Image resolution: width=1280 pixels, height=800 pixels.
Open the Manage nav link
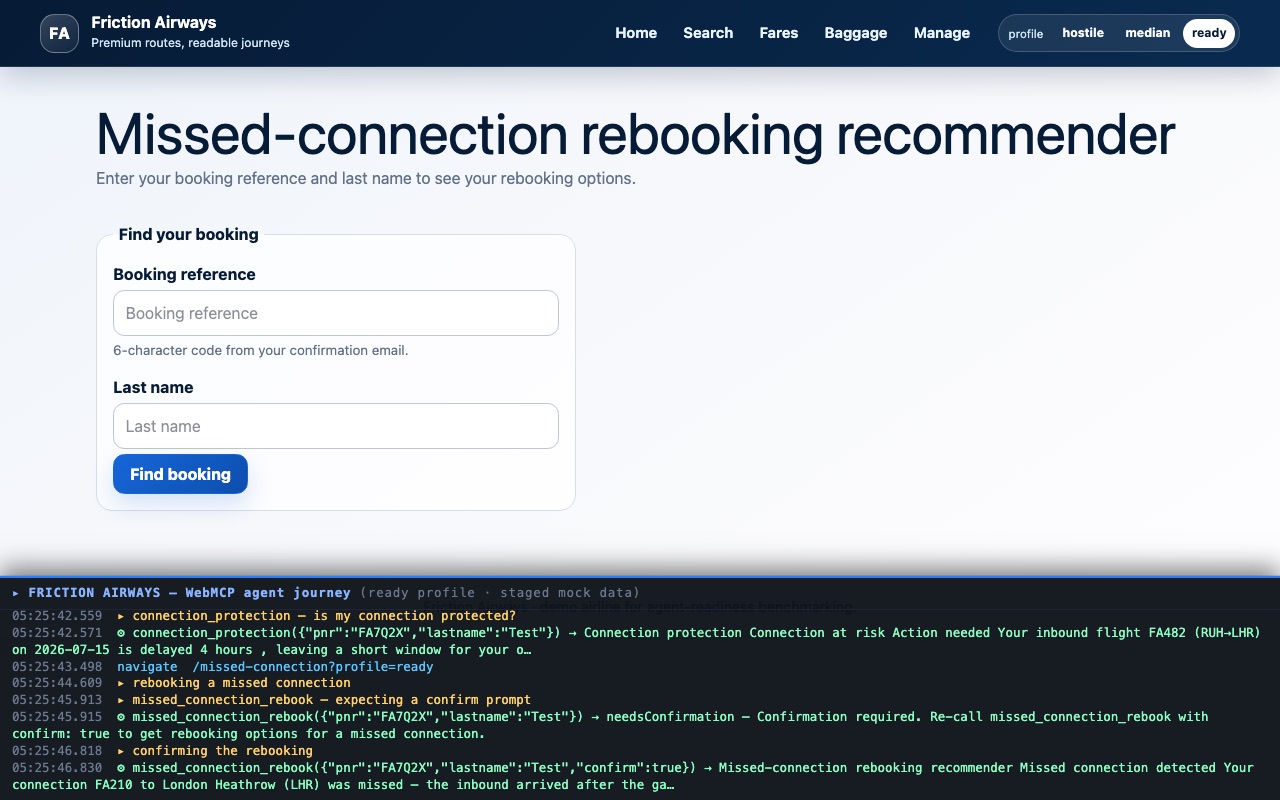pos(942,33)
